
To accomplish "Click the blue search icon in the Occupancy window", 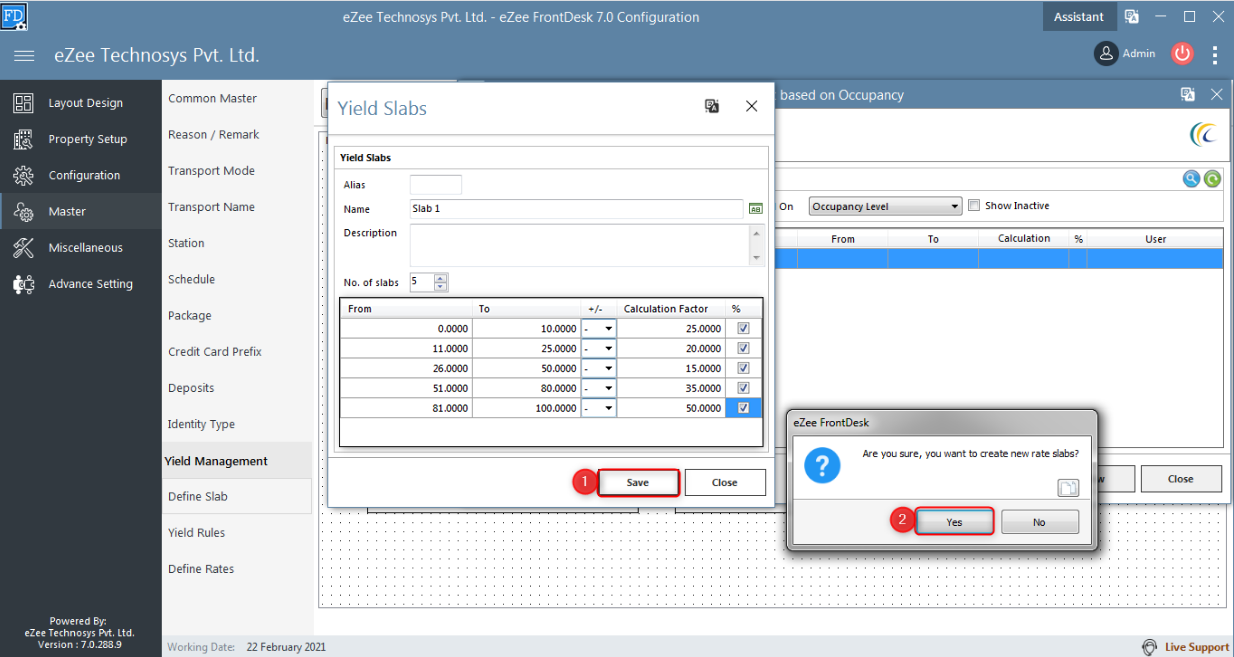I will tap(1191, 179).
